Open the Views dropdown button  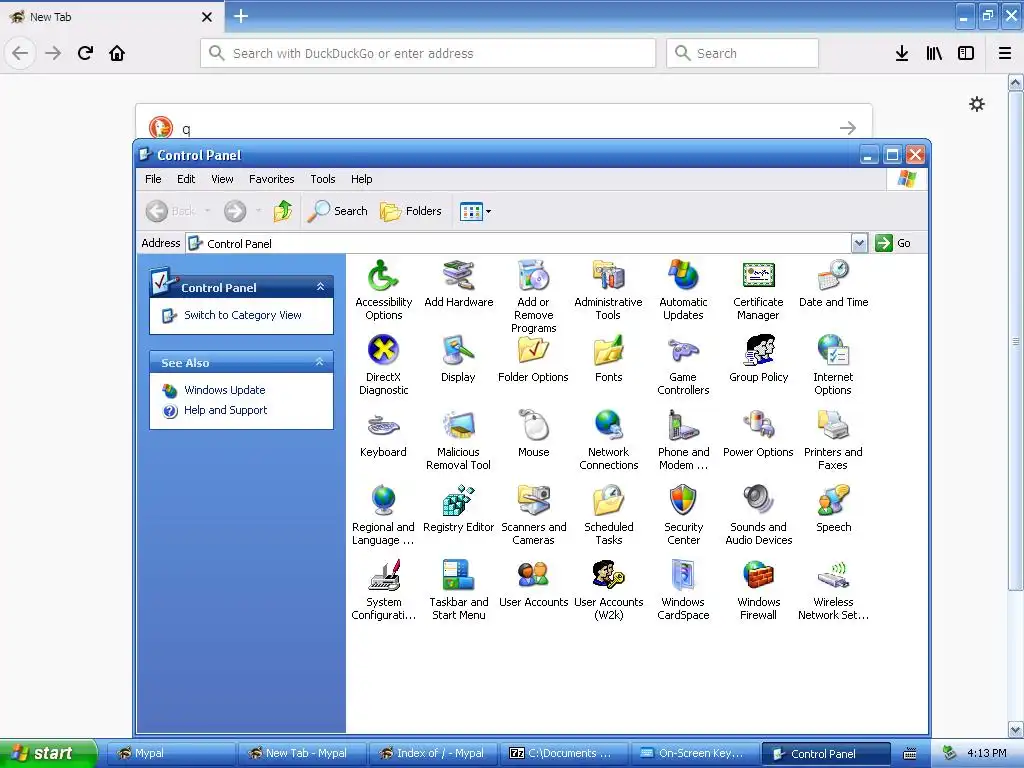click(475, 211)
